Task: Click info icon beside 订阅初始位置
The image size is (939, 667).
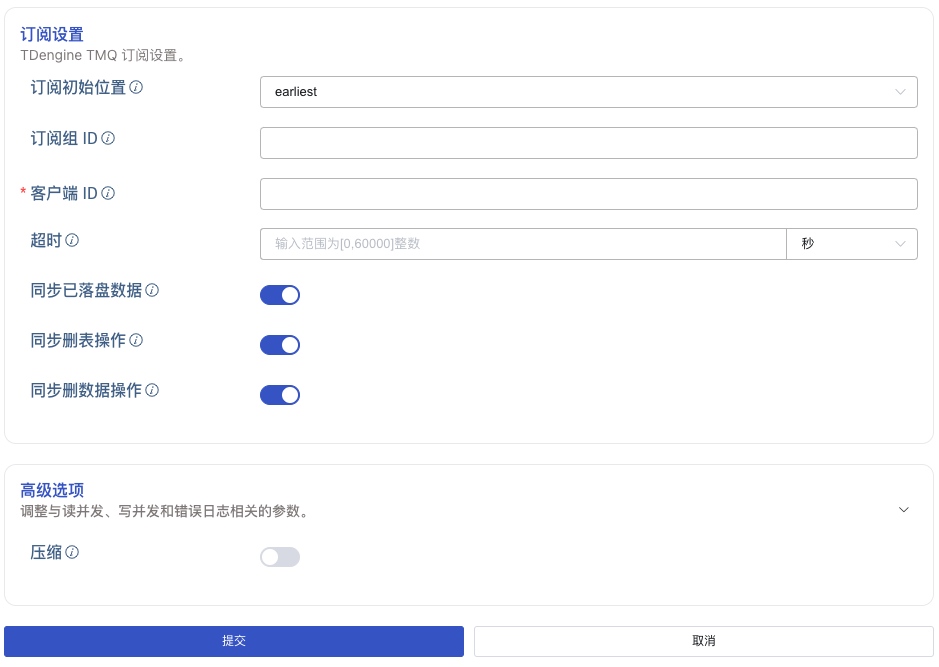Action: click(x=136, y=88)
